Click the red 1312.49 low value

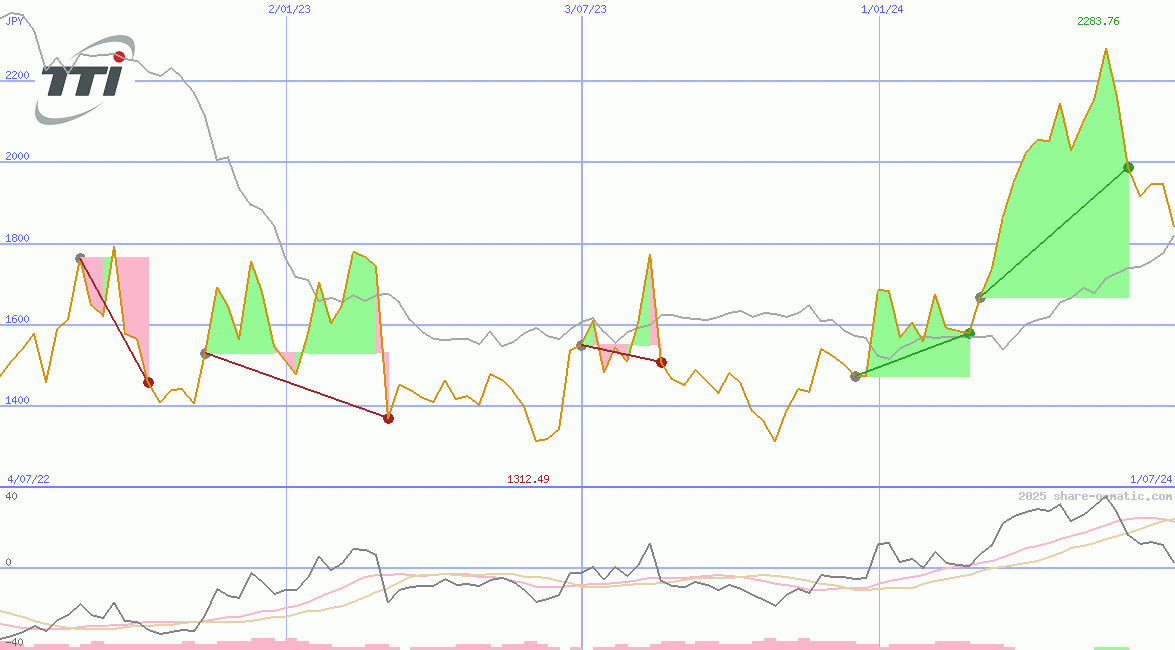[528, 479]
